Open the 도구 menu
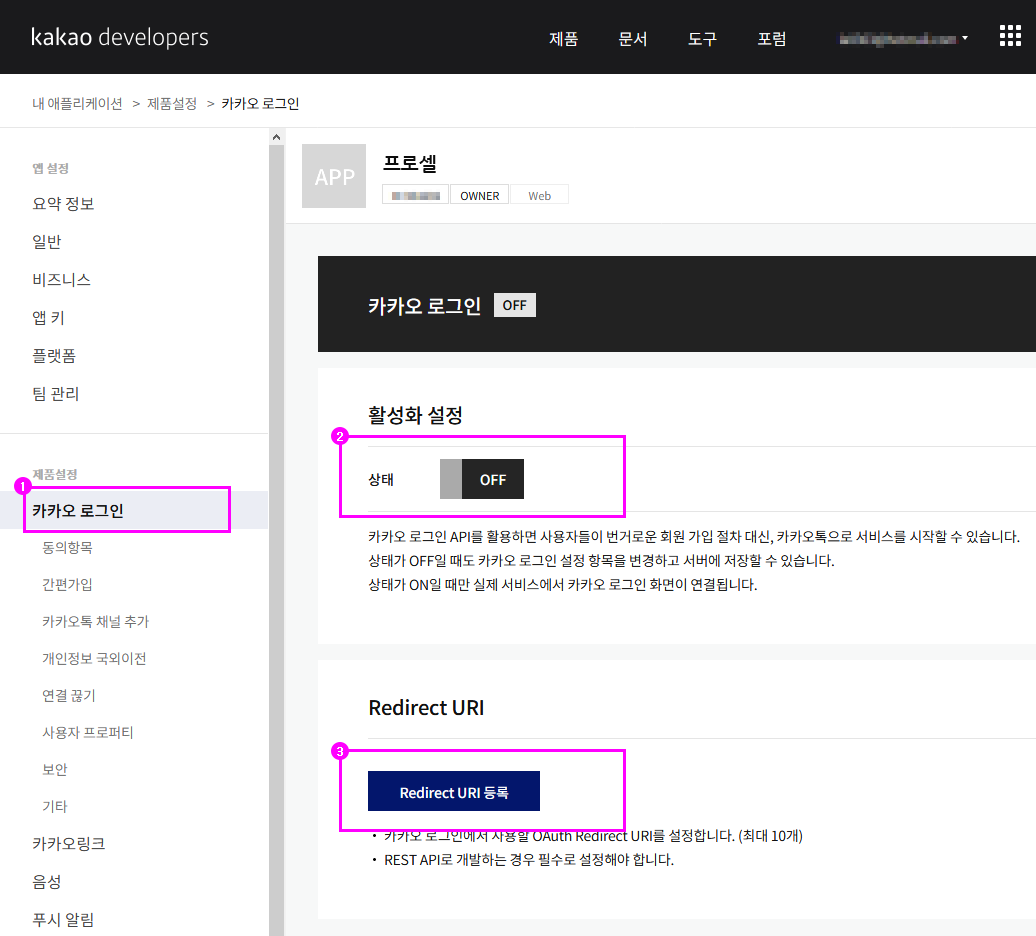Viewport: 1036px width, 936px height. pos(702,39)
